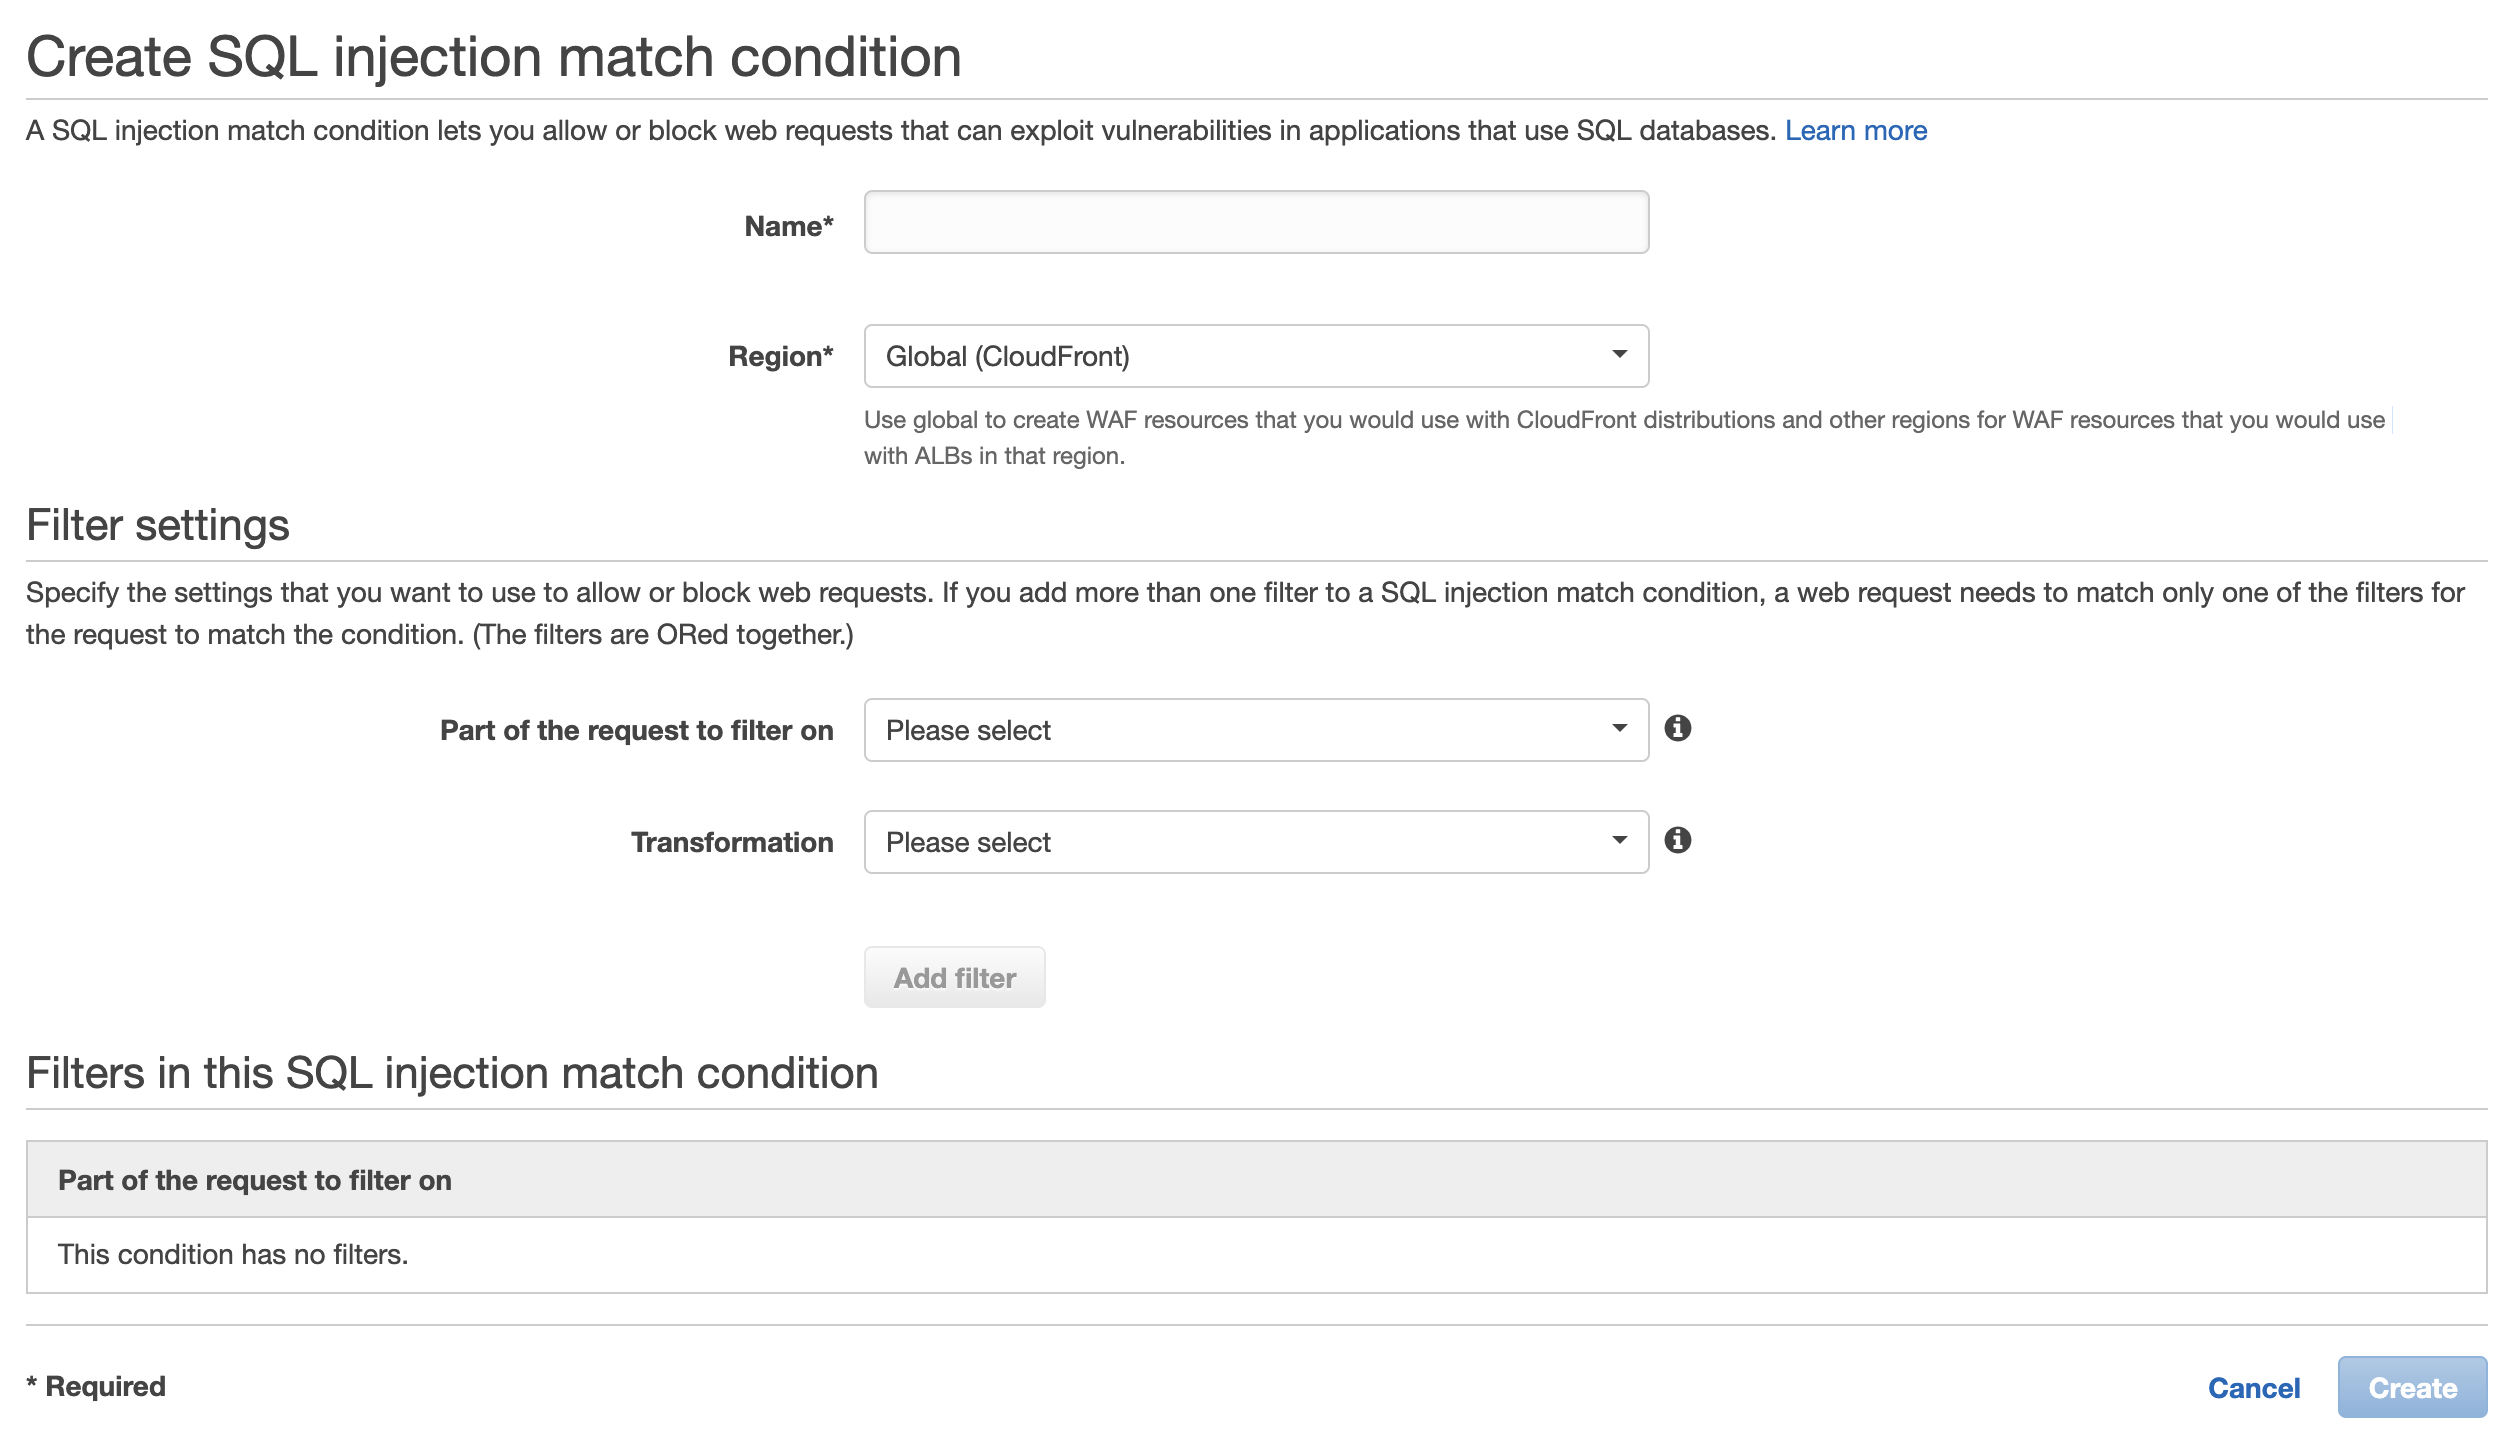
Task: Expand the Transformation Please select box
Action: (x=1256, y=842)
